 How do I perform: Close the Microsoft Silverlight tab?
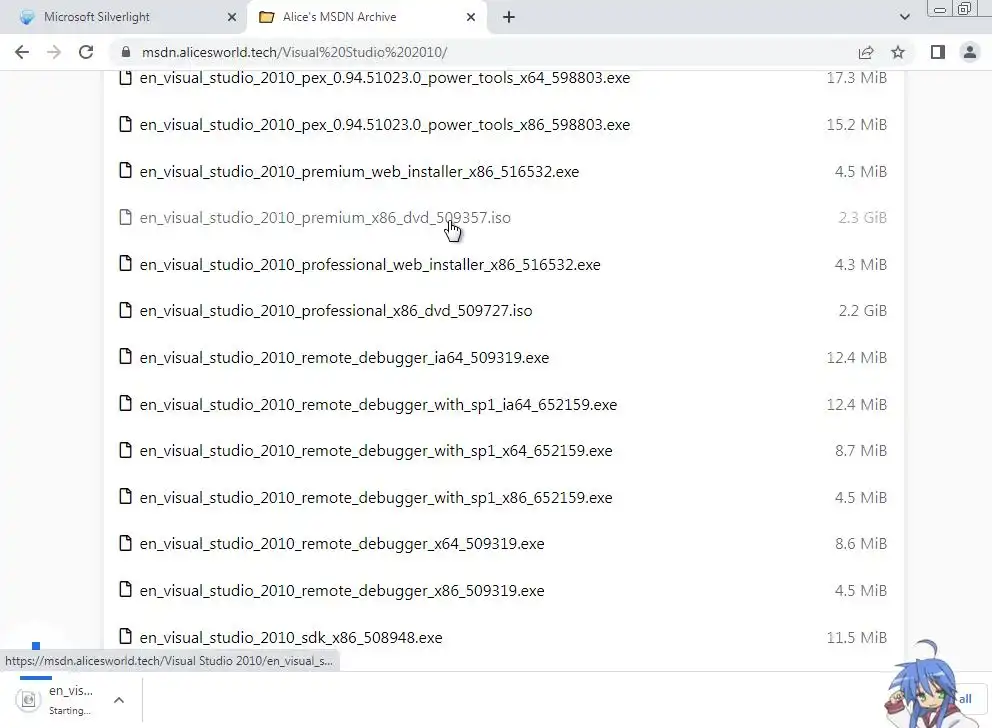pyautogui.click(x=232, y=17)
